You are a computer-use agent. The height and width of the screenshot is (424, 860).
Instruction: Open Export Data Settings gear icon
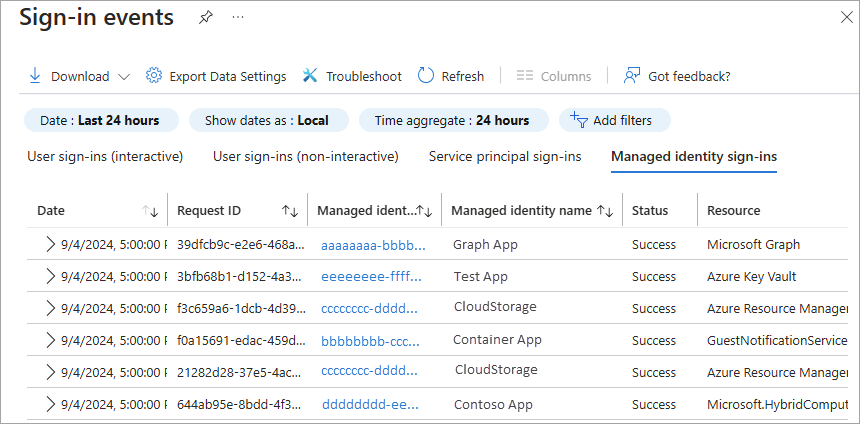coord(154,76)
